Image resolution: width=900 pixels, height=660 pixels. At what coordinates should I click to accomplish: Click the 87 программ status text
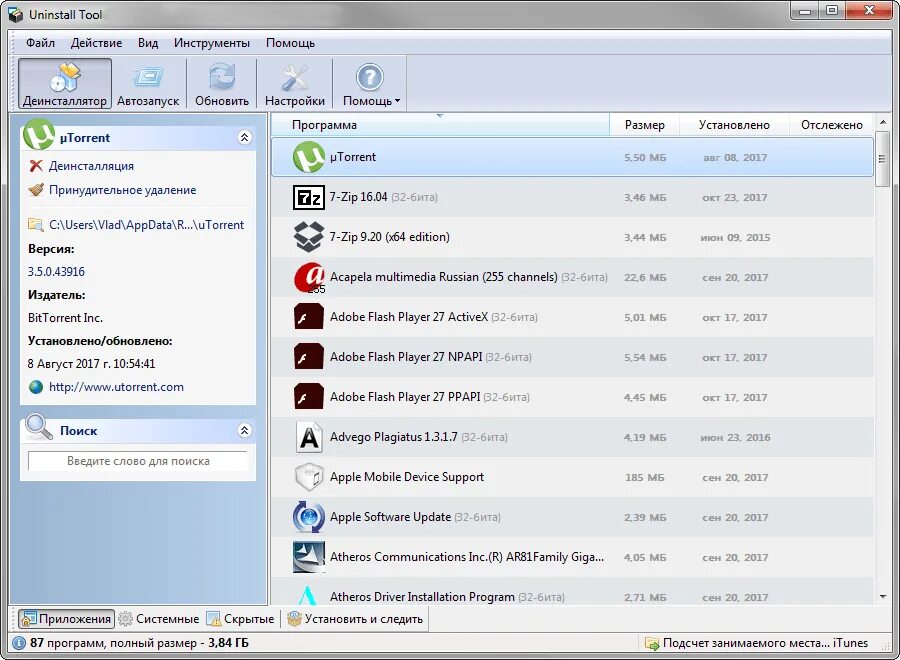click(139, 643)
